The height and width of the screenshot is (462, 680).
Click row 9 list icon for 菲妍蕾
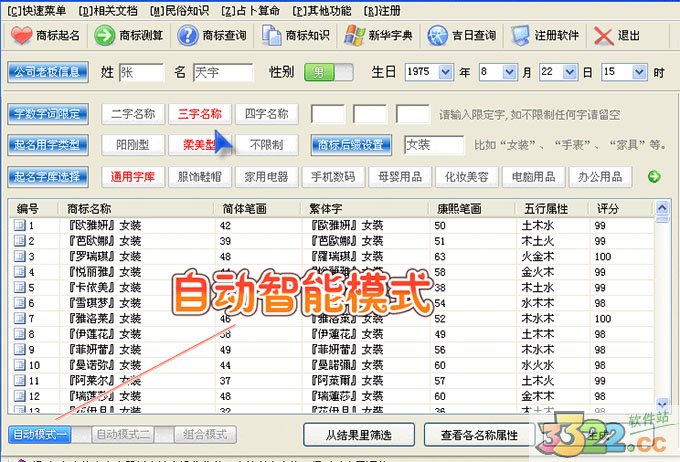pos(20,349)
